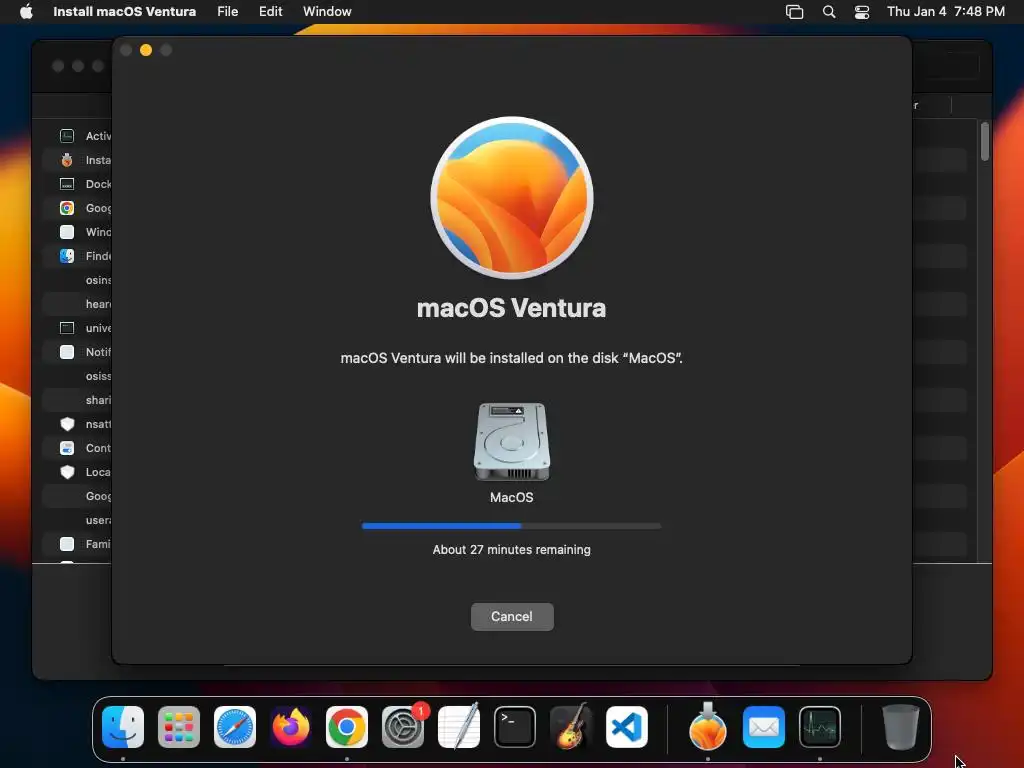
Task: Open the Edit menu
Action: (270, 12)
